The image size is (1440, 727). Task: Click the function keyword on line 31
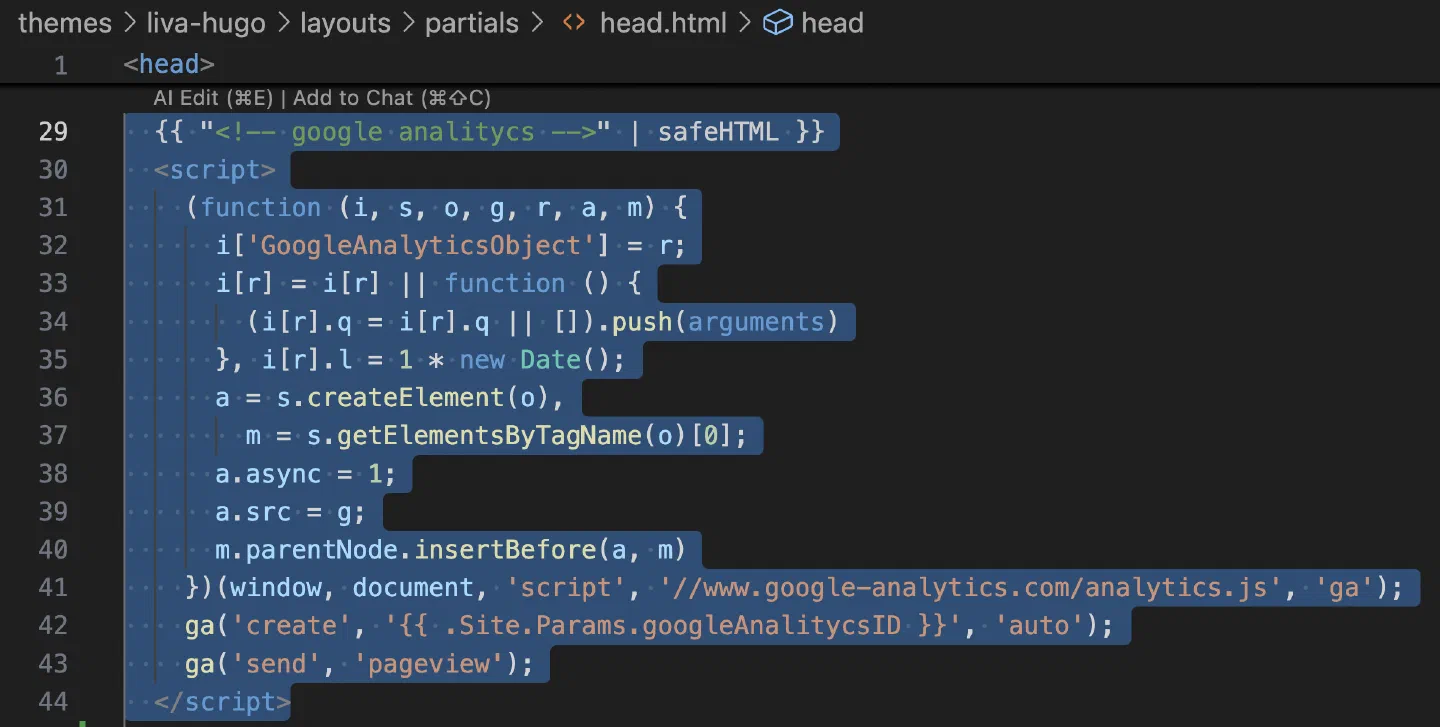[261, 207]
